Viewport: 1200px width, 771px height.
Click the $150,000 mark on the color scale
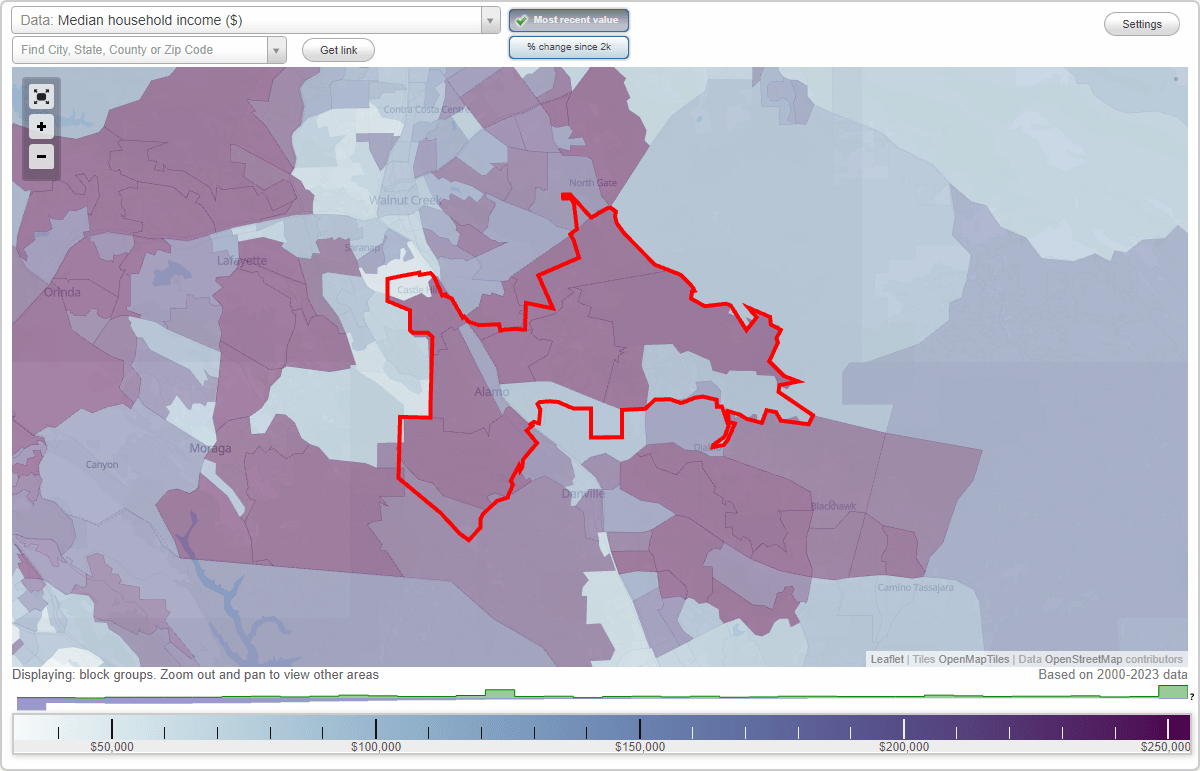tap(640, 728)
